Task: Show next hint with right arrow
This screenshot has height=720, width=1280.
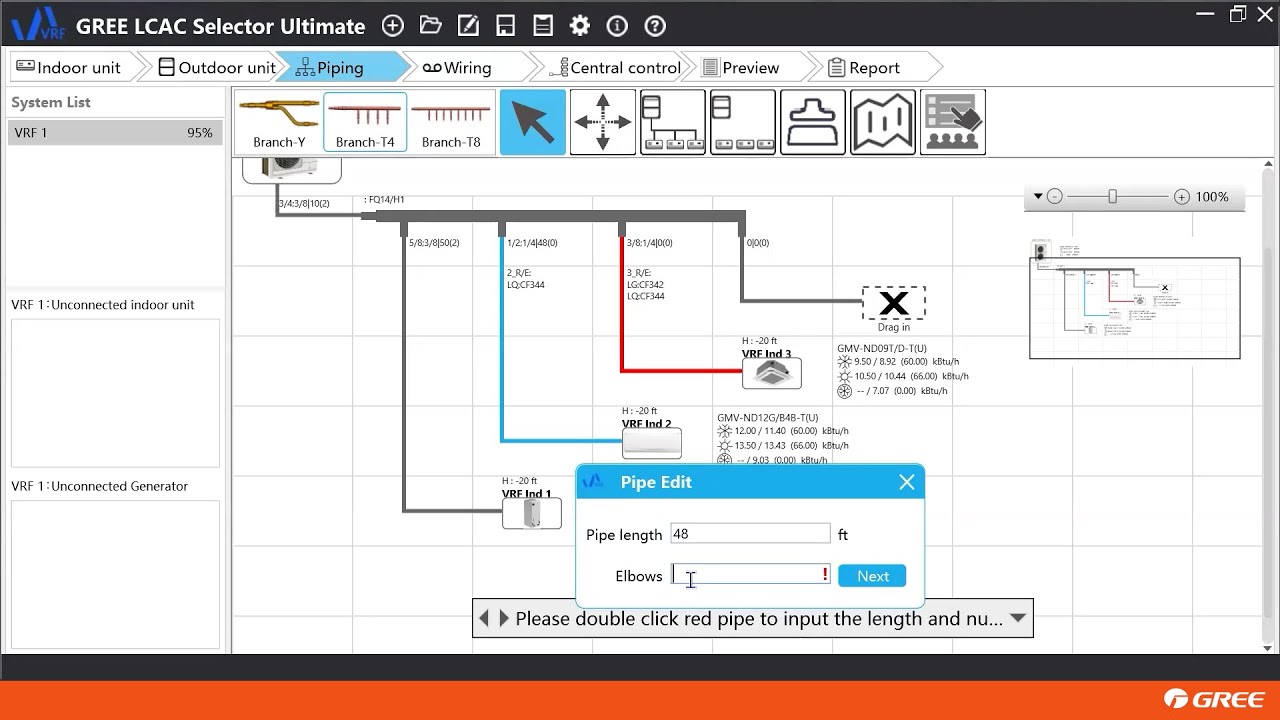Action: [x=503, y=618]
